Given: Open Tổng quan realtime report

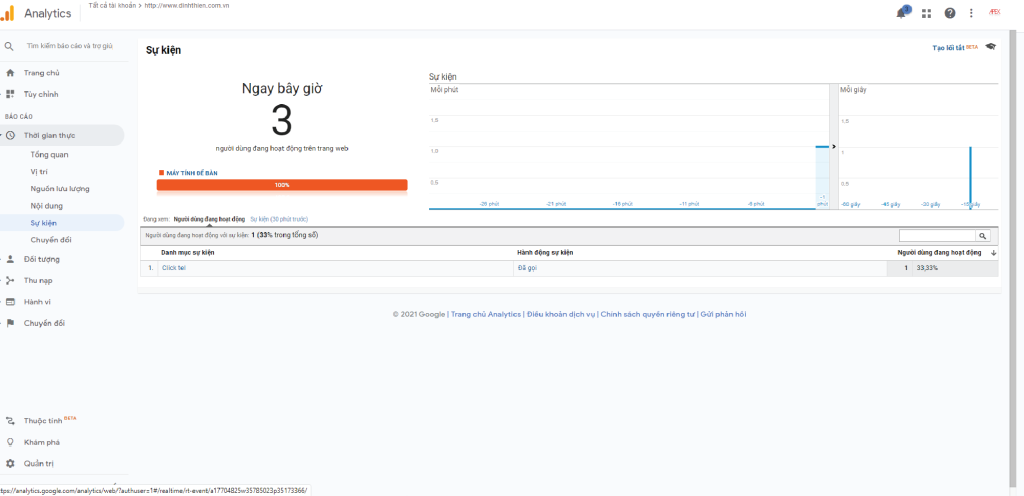Looking at the screenshot, I should [x=49, y=155].
